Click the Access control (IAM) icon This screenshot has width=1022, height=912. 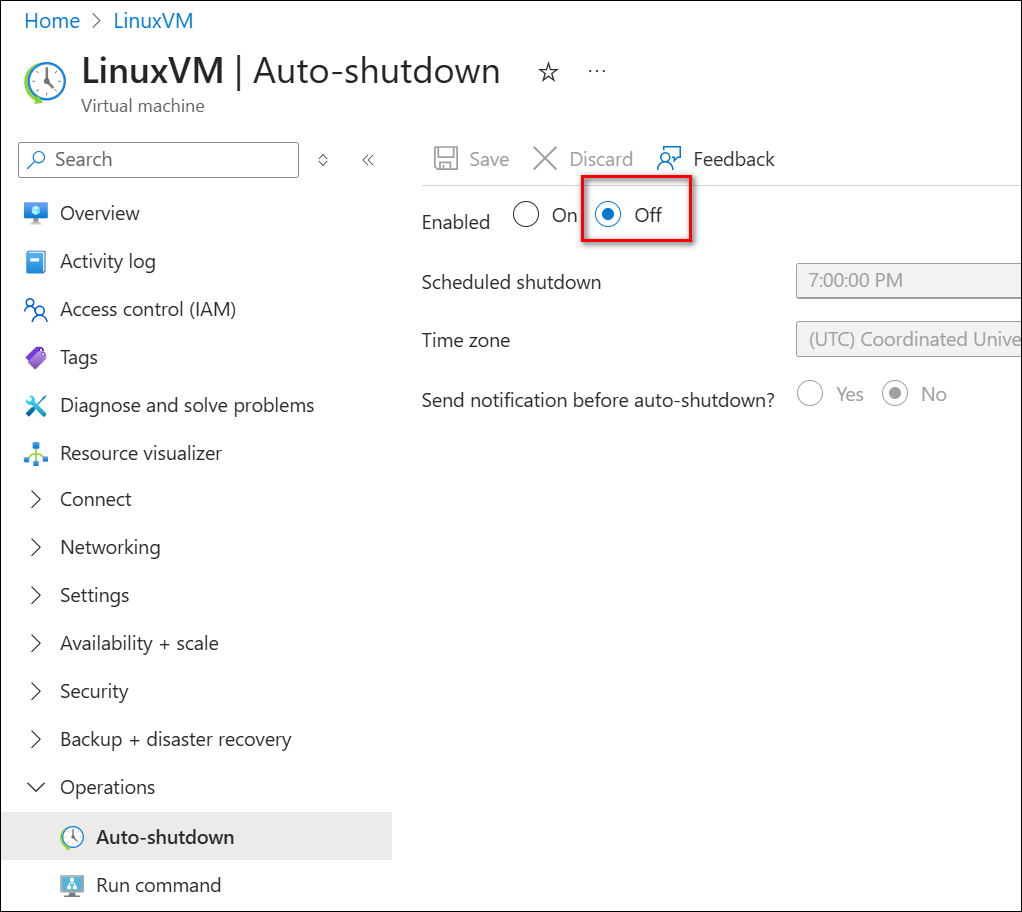coord(36,309)
